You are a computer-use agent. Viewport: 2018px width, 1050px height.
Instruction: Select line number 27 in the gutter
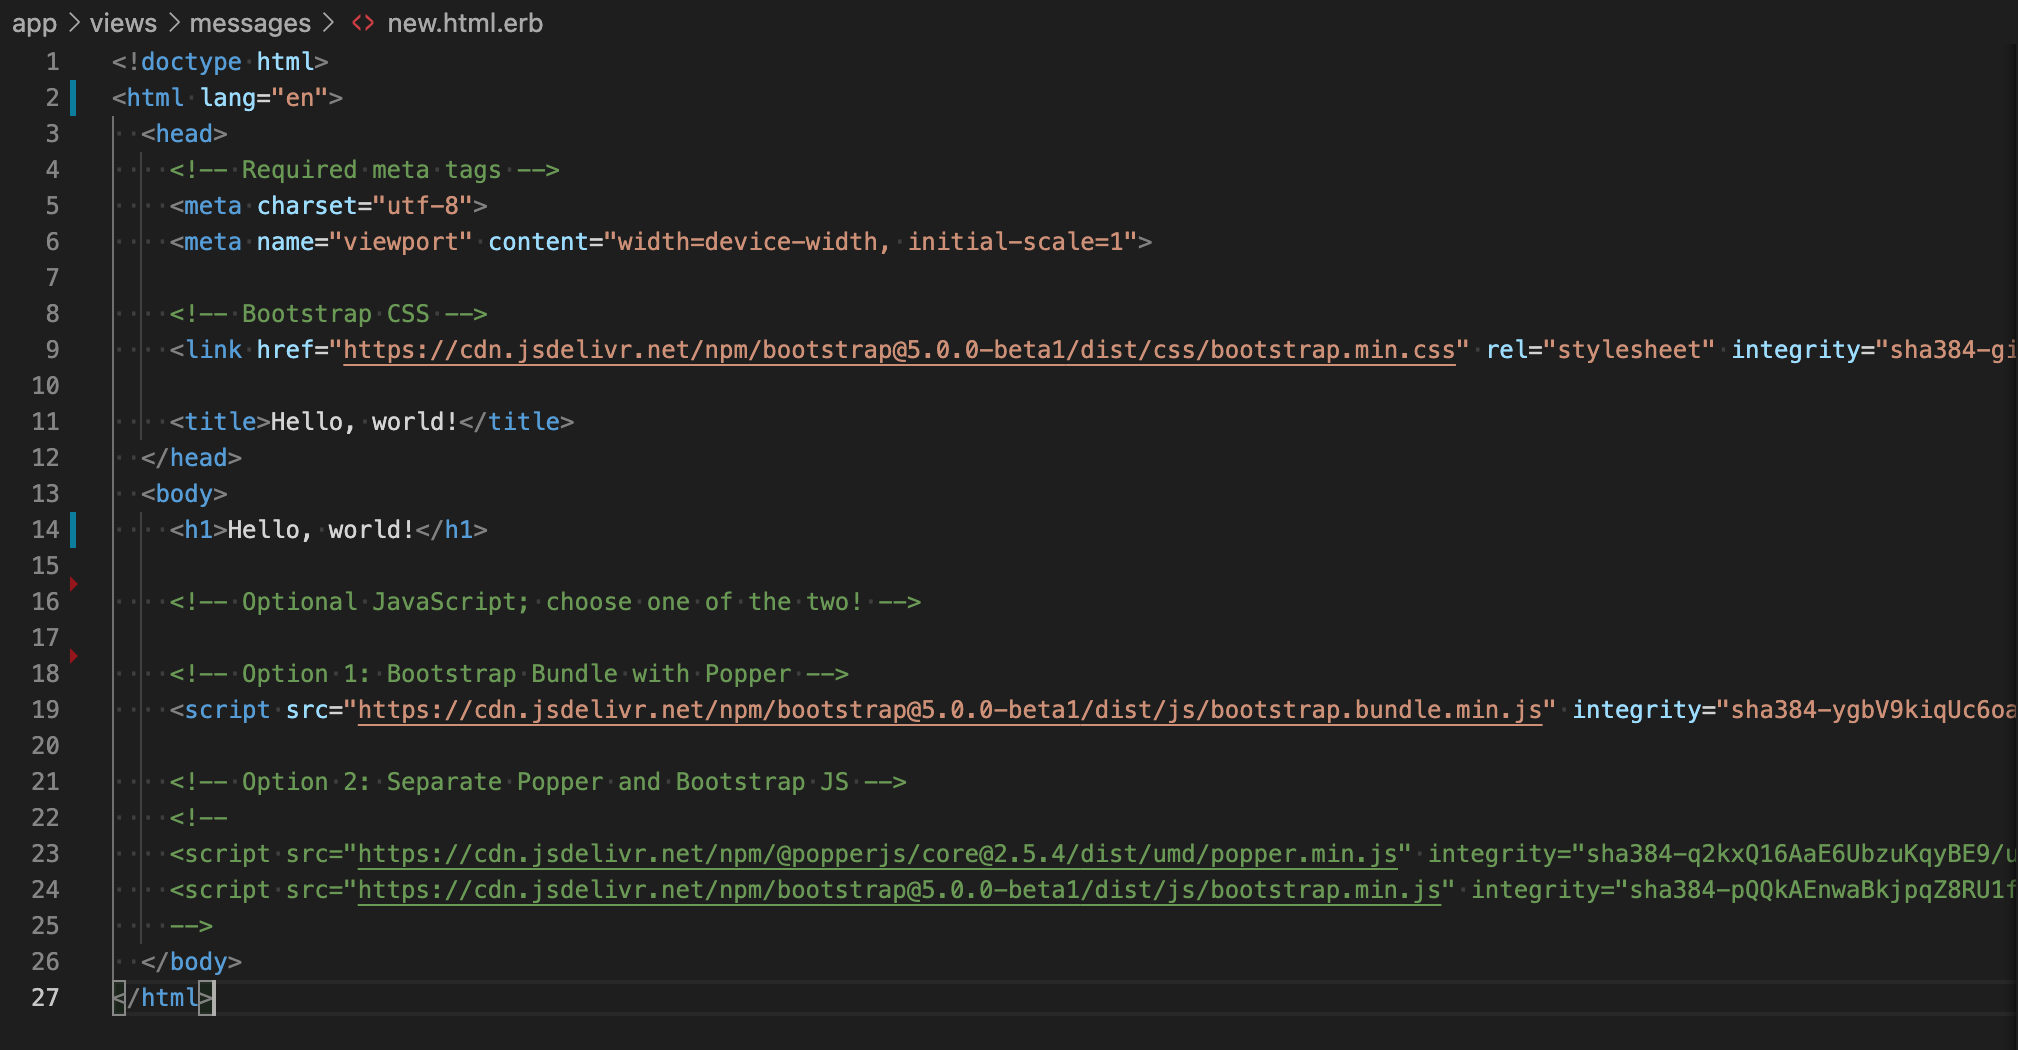(x=46, y=997)
